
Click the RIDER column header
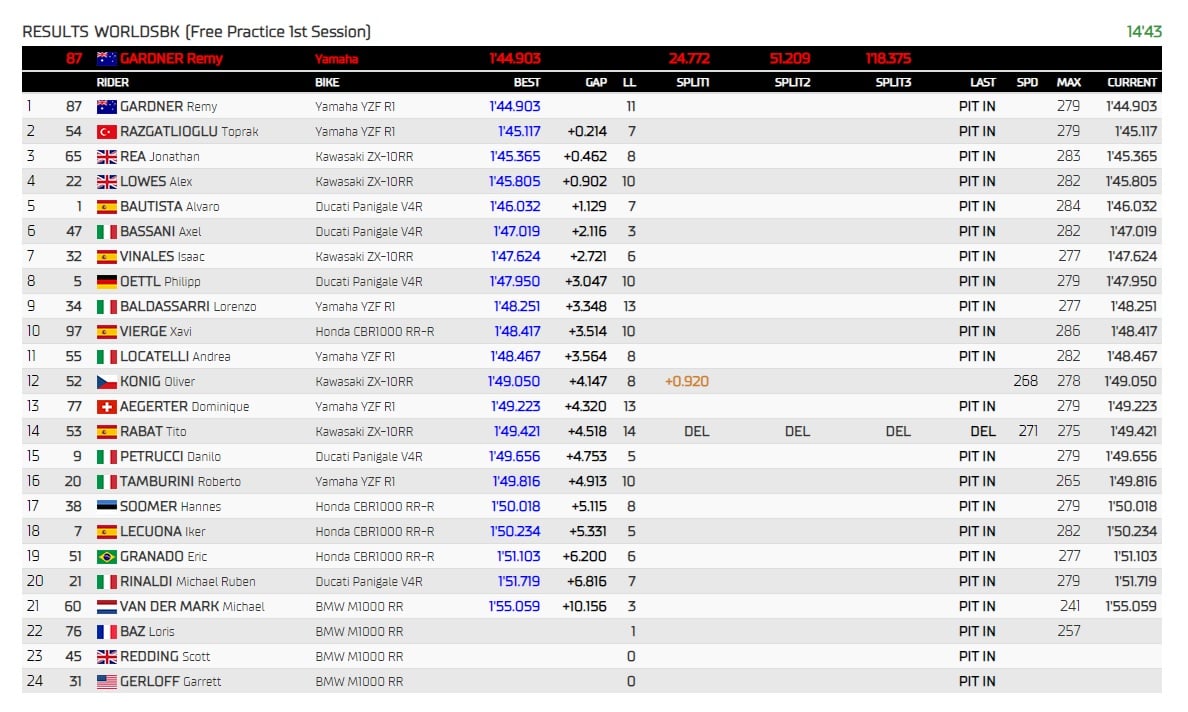113,82
